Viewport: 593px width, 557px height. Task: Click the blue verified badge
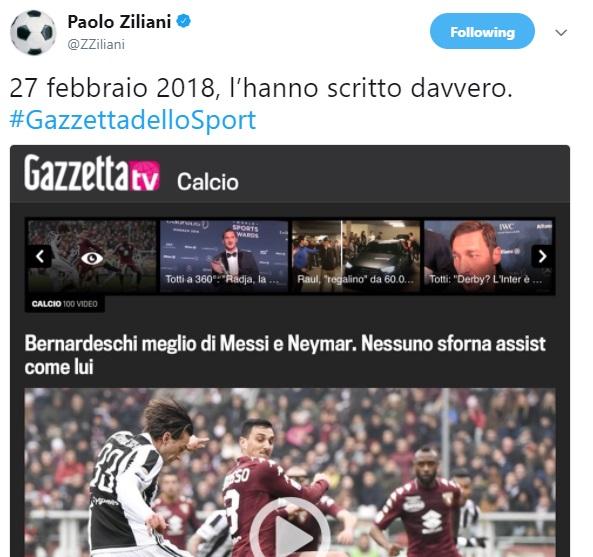(184, 21)
